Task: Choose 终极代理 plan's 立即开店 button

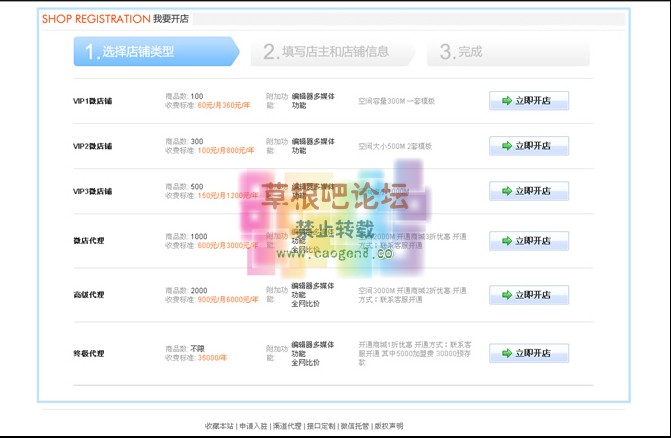Action: coord(528,353)
